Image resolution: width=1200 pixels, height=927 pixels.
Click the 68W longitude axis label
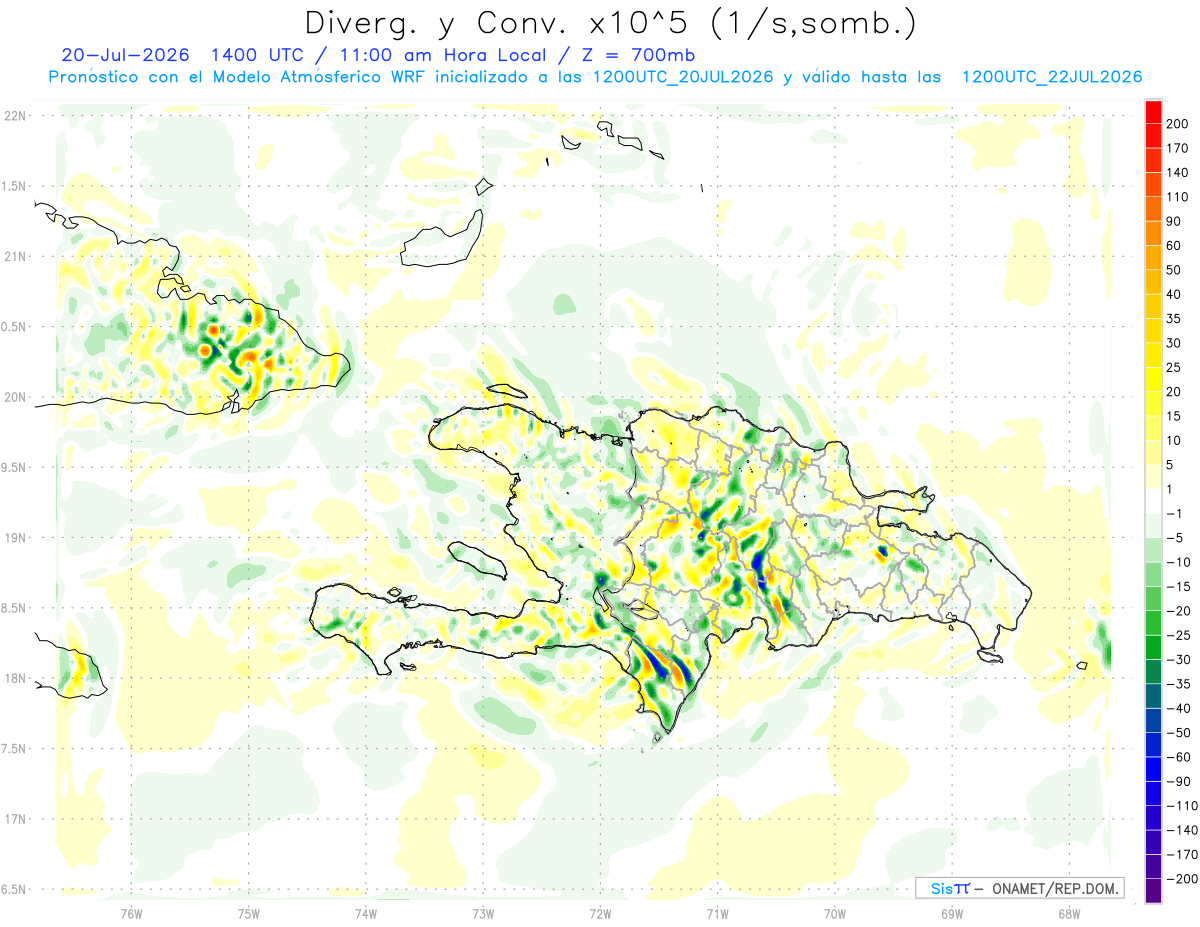point(1068,913)
